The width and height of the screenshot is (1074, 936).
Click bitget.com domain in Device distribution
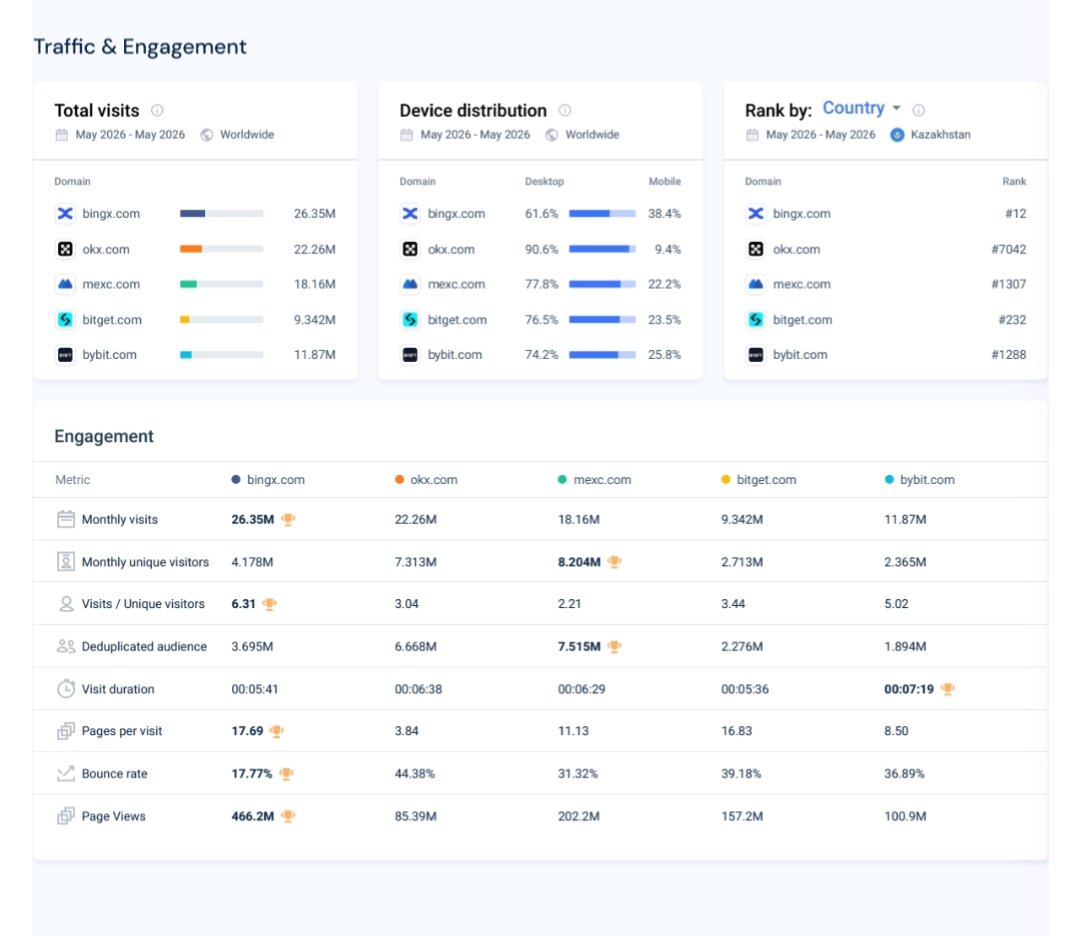457,320
